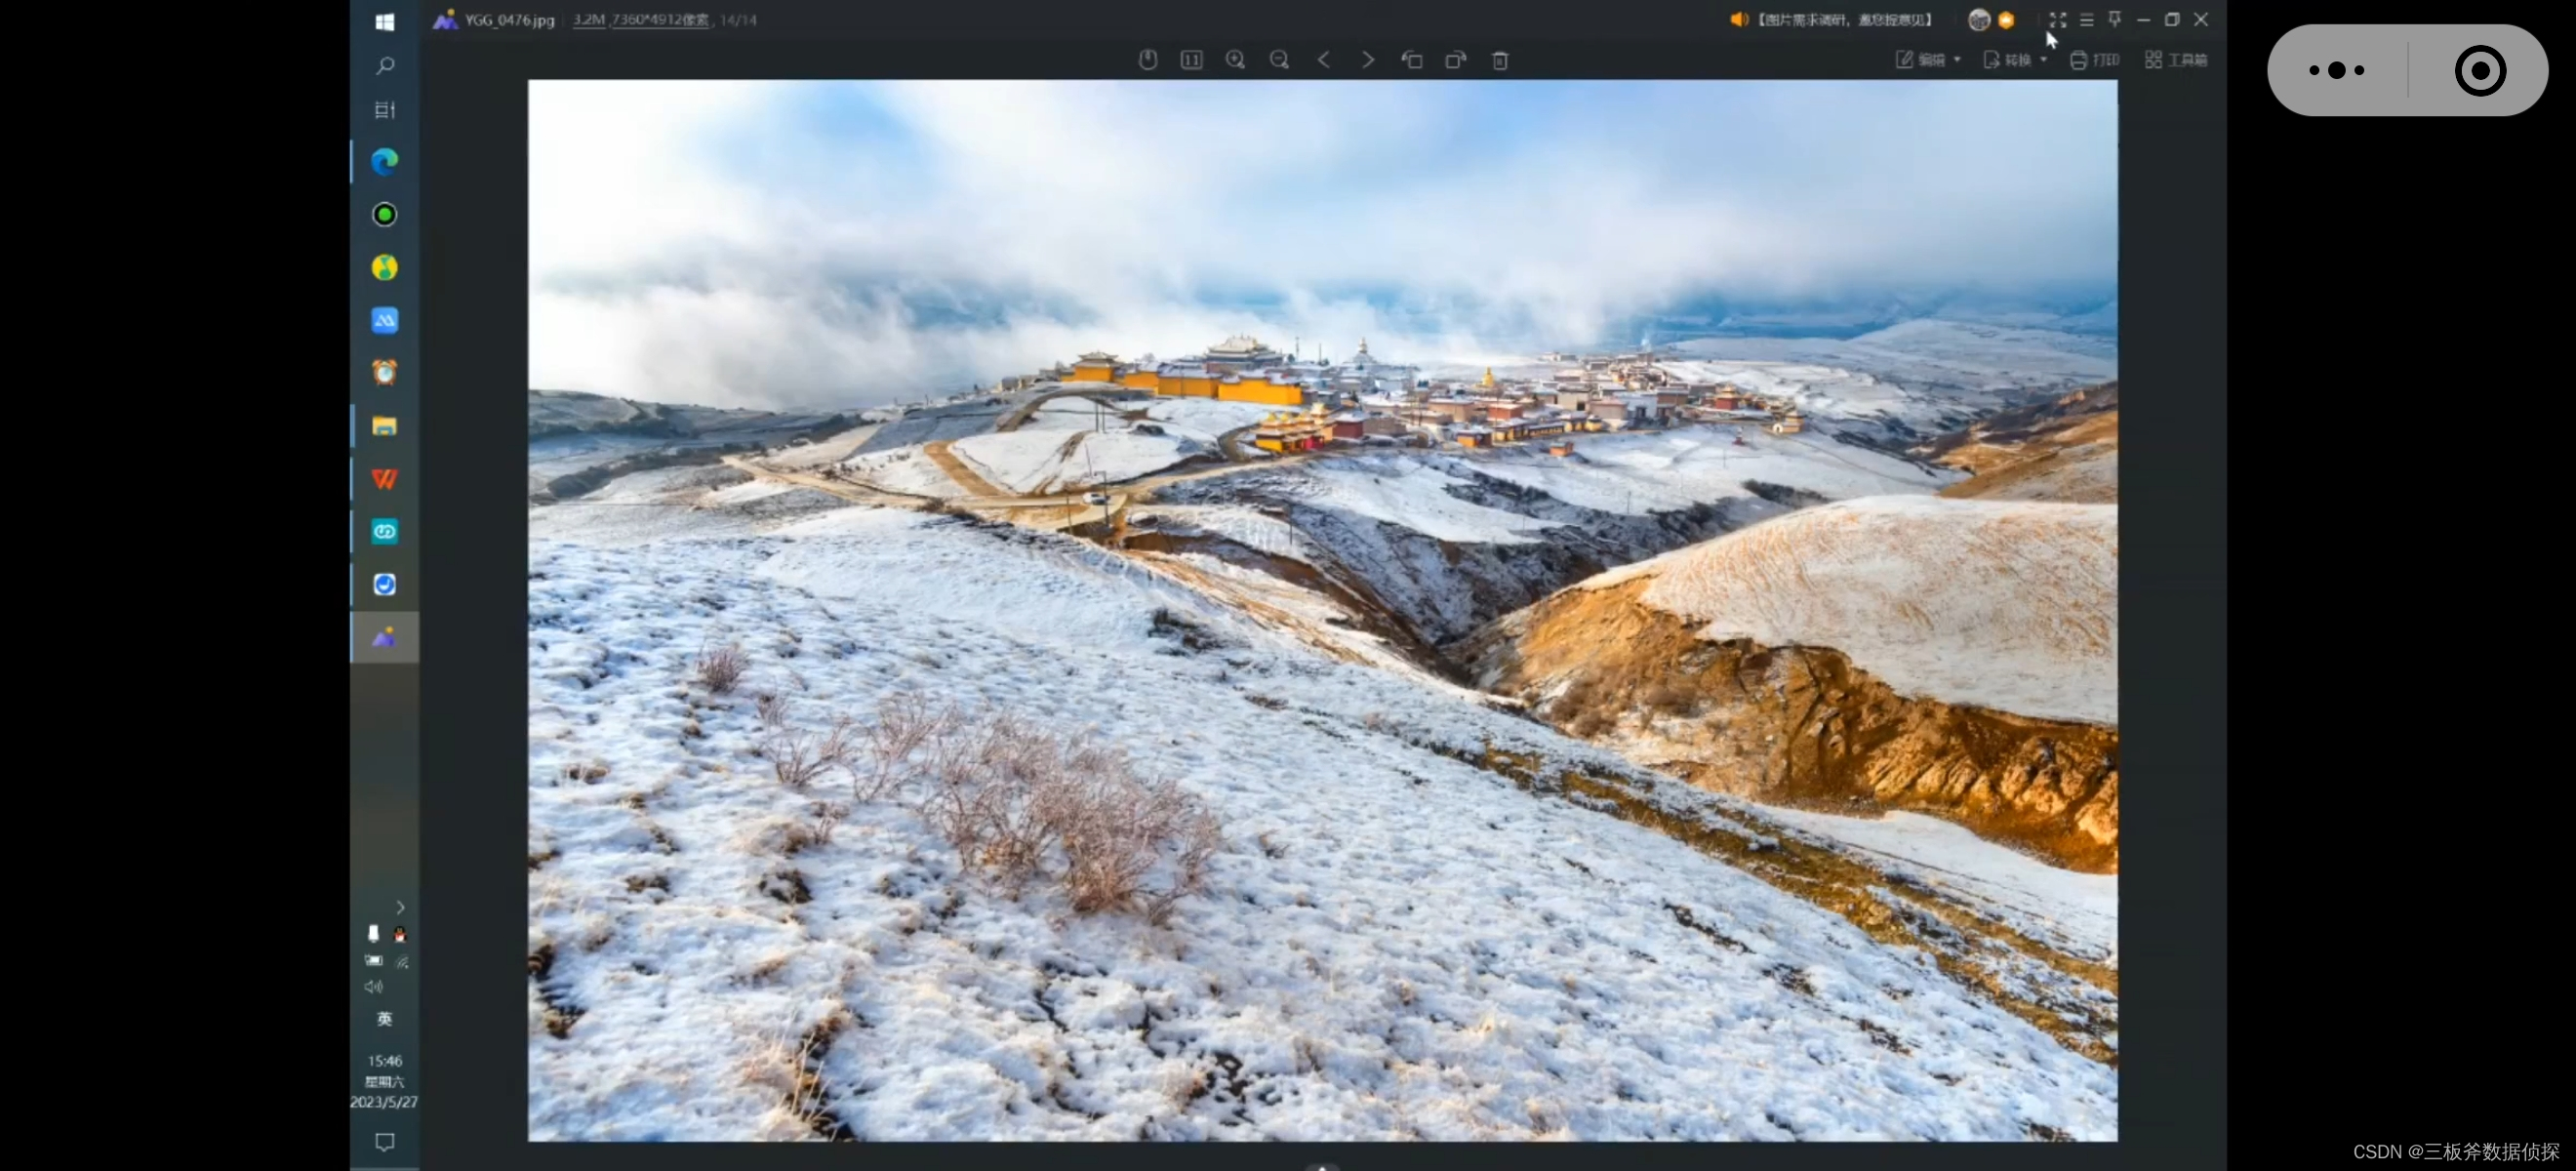Open Microsoft Edge from the taskbar

tap(385, 161)
